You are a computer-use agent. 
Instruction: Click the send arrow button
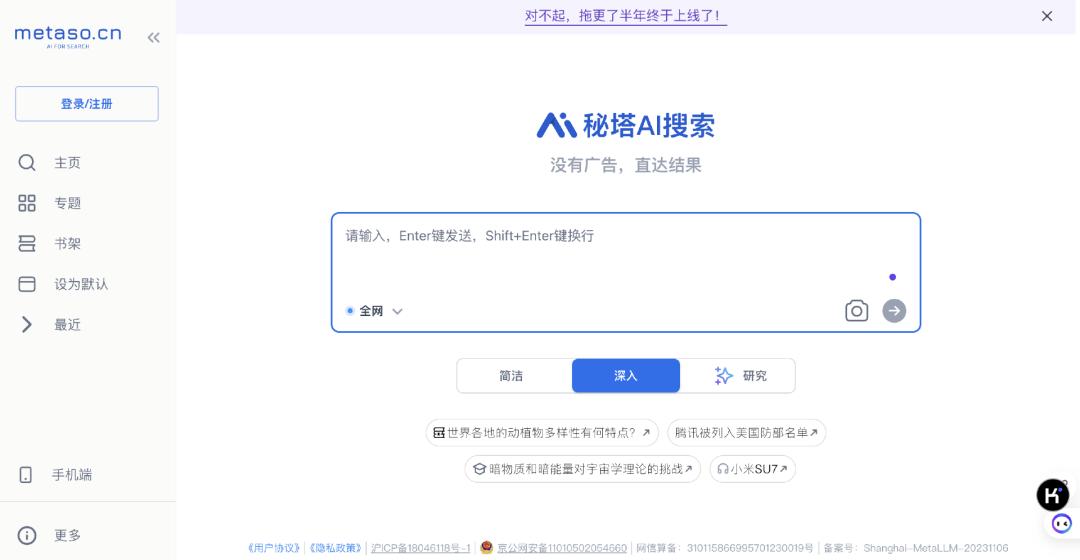coord(894,311)
